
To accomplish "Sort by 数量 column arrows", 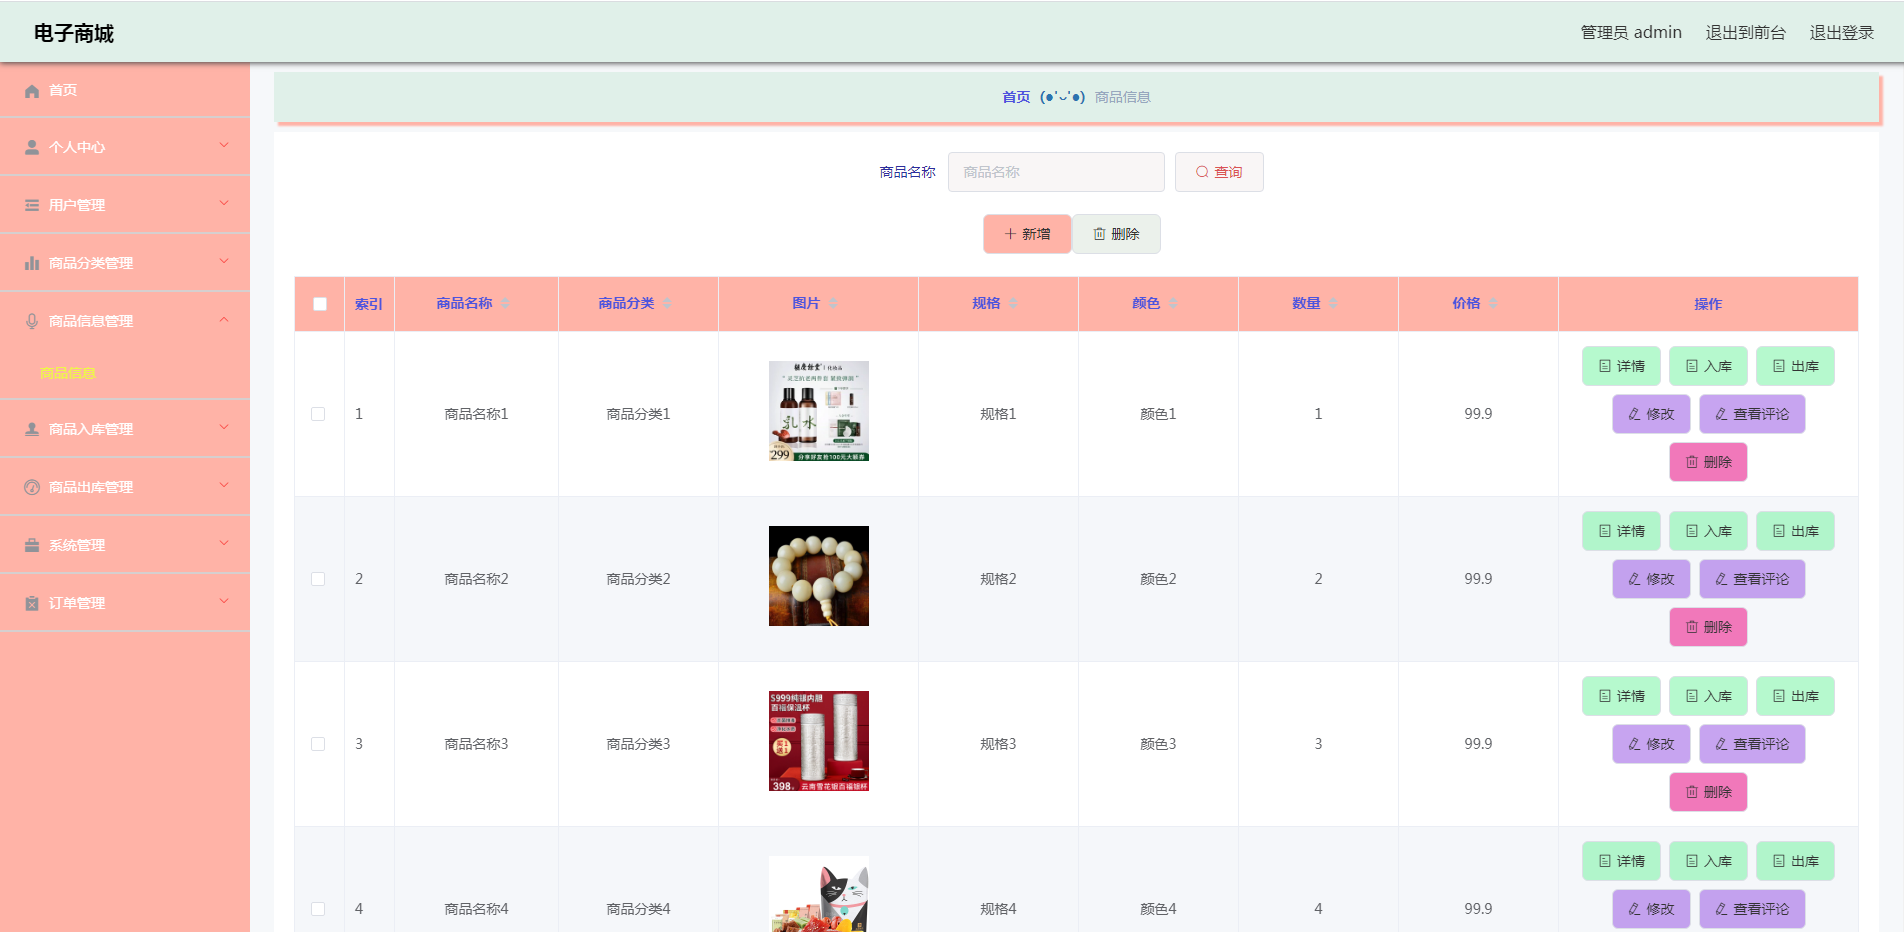I will (1333, 303).
